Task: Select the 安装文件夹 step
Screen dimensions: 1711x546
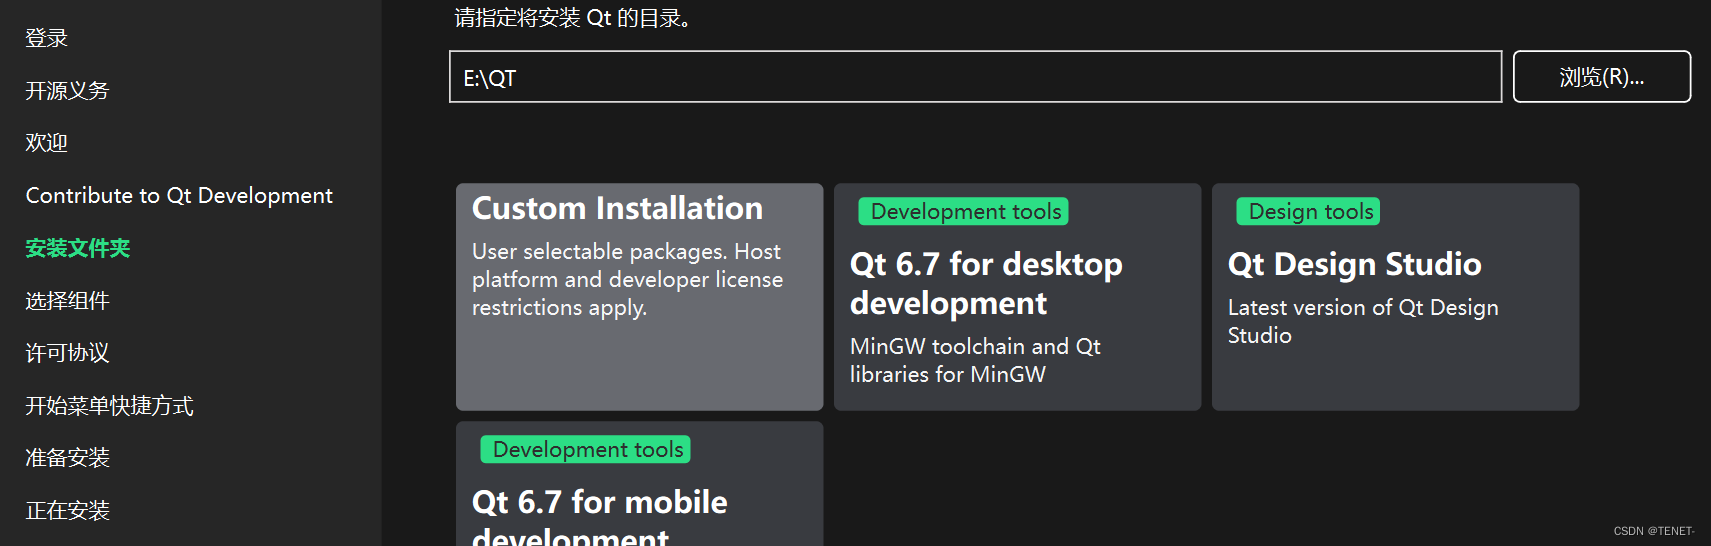Action: point(78,248)
